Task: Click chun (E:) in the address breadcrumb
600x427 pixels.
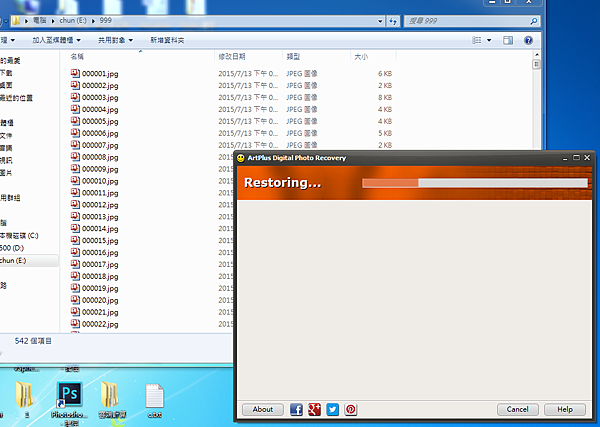Action: pyautogui.click(x=73, y=21)
